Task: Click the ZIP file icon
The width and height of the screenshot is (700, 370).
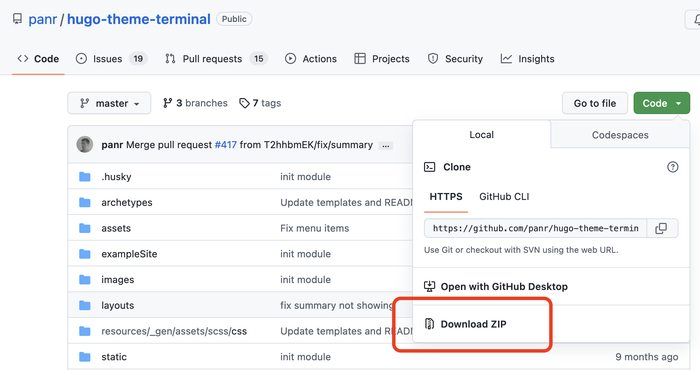Action: click(x=429, y=324)
